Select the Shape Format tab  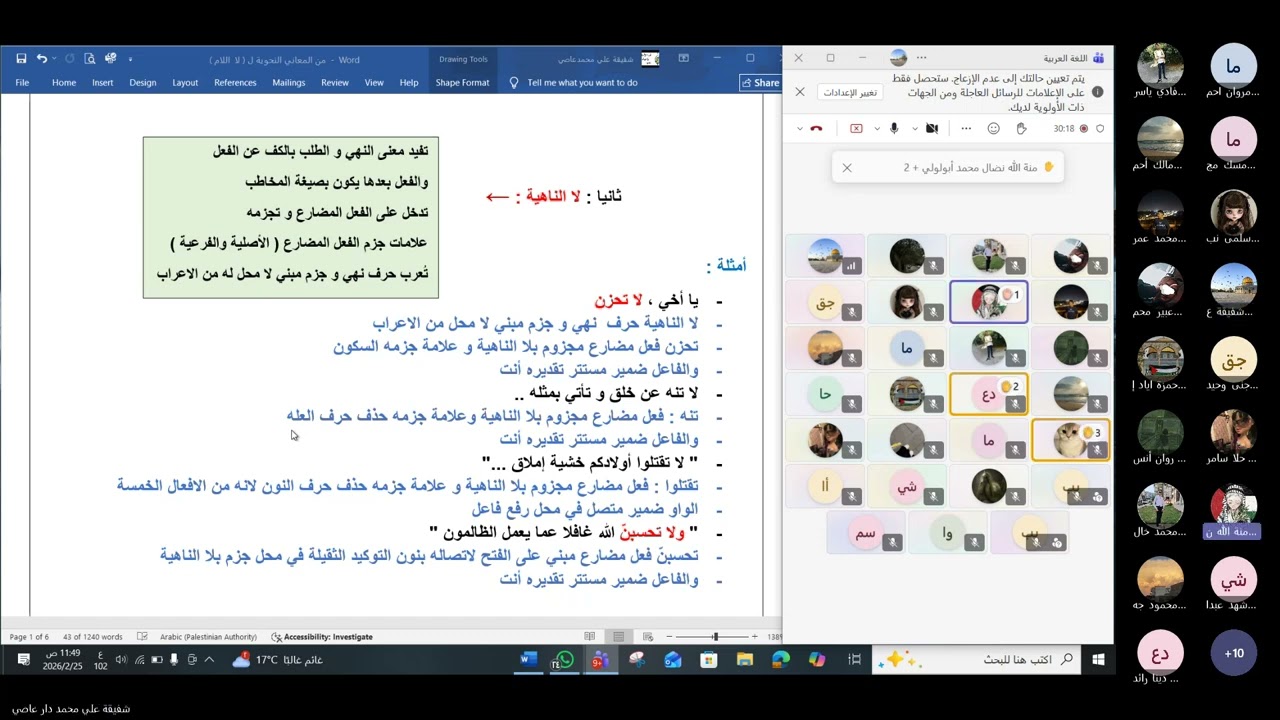(x=462, y=83)
